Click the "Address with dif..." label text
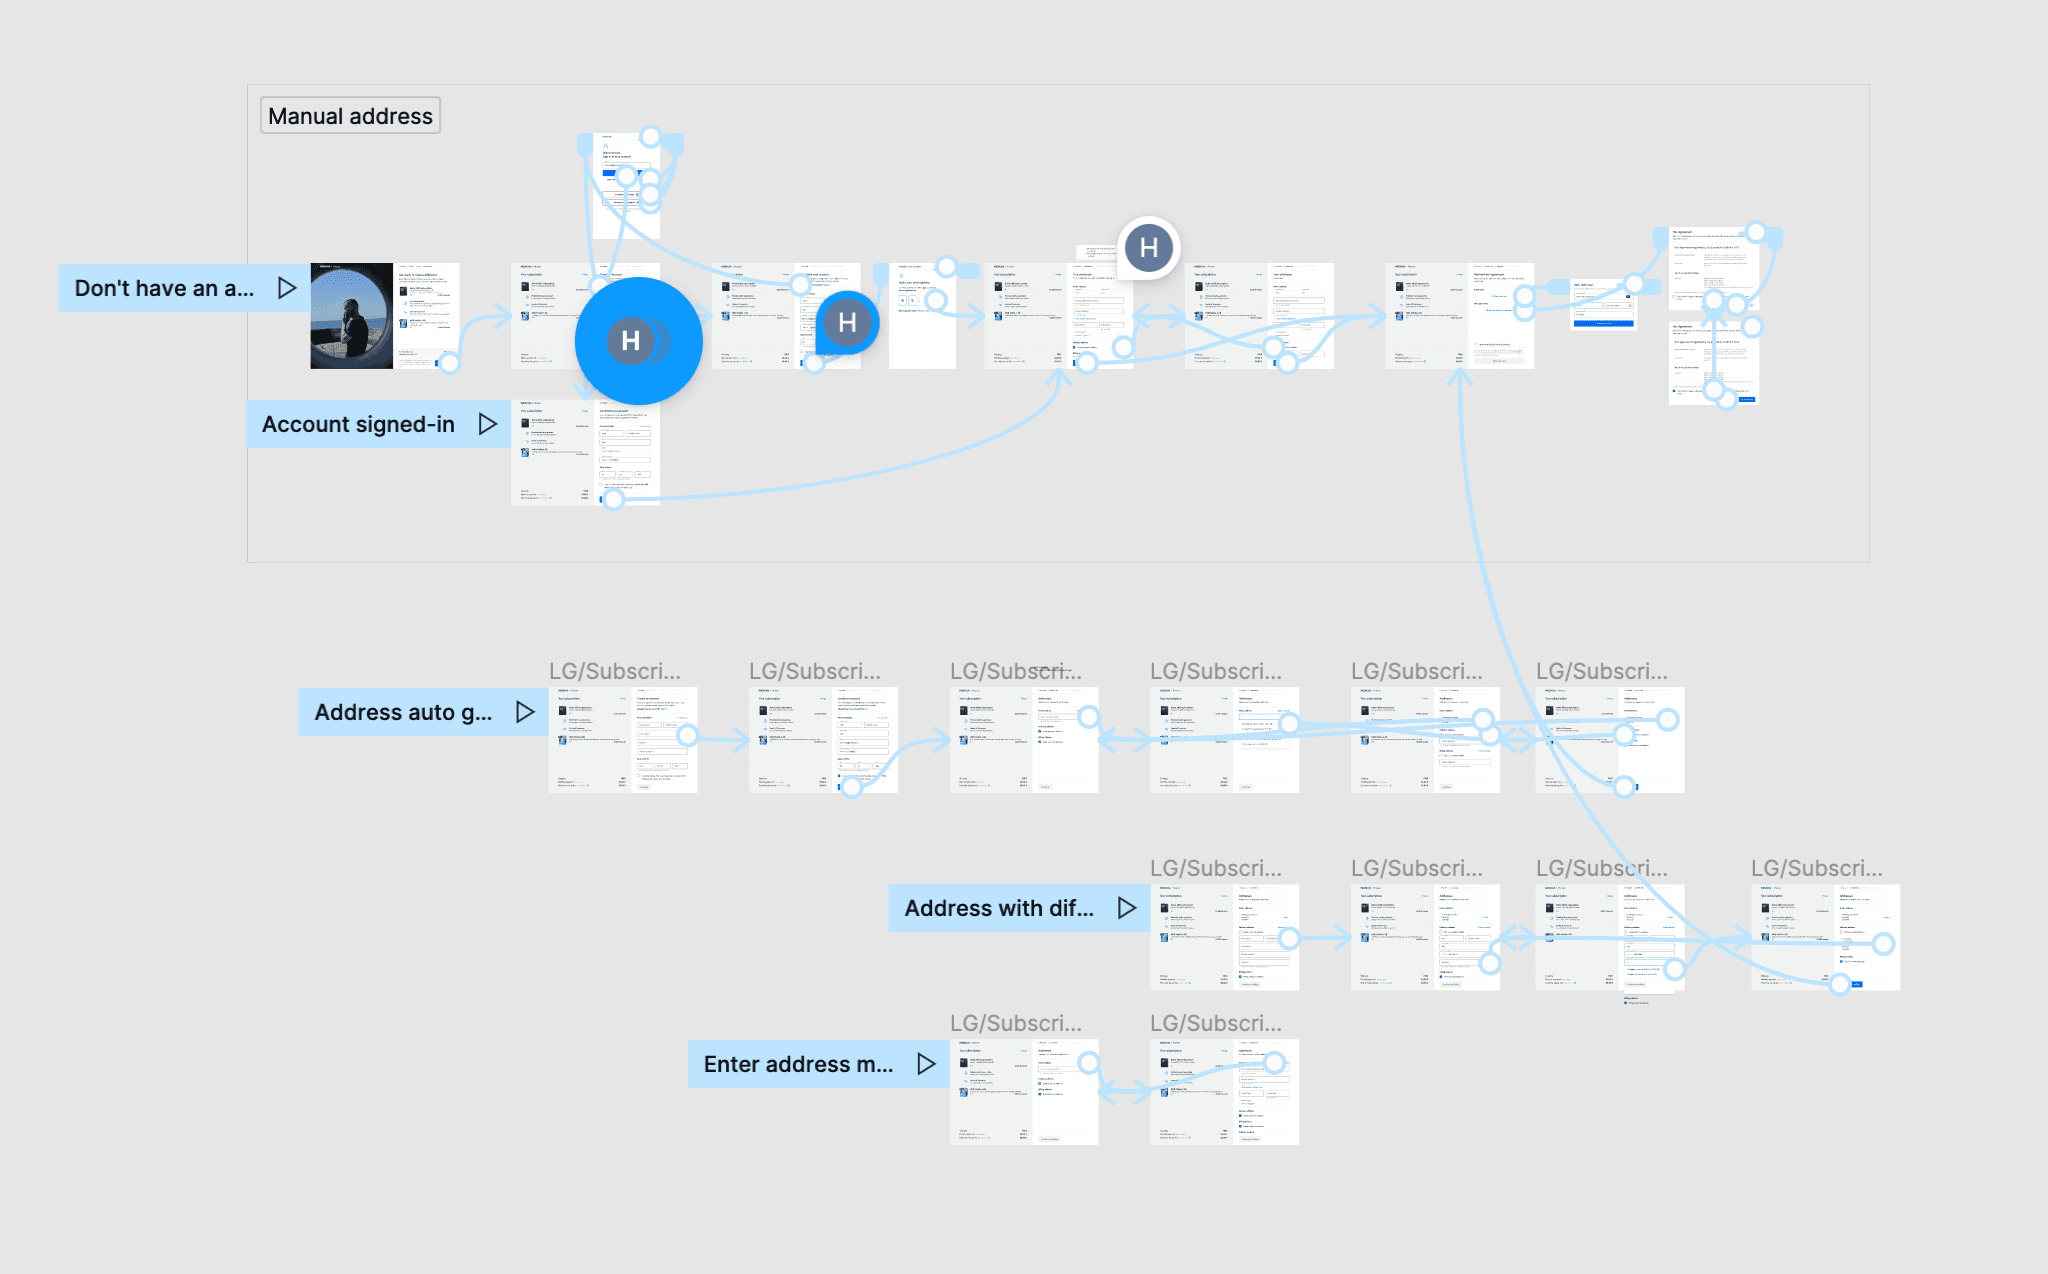 click(999, 908)
